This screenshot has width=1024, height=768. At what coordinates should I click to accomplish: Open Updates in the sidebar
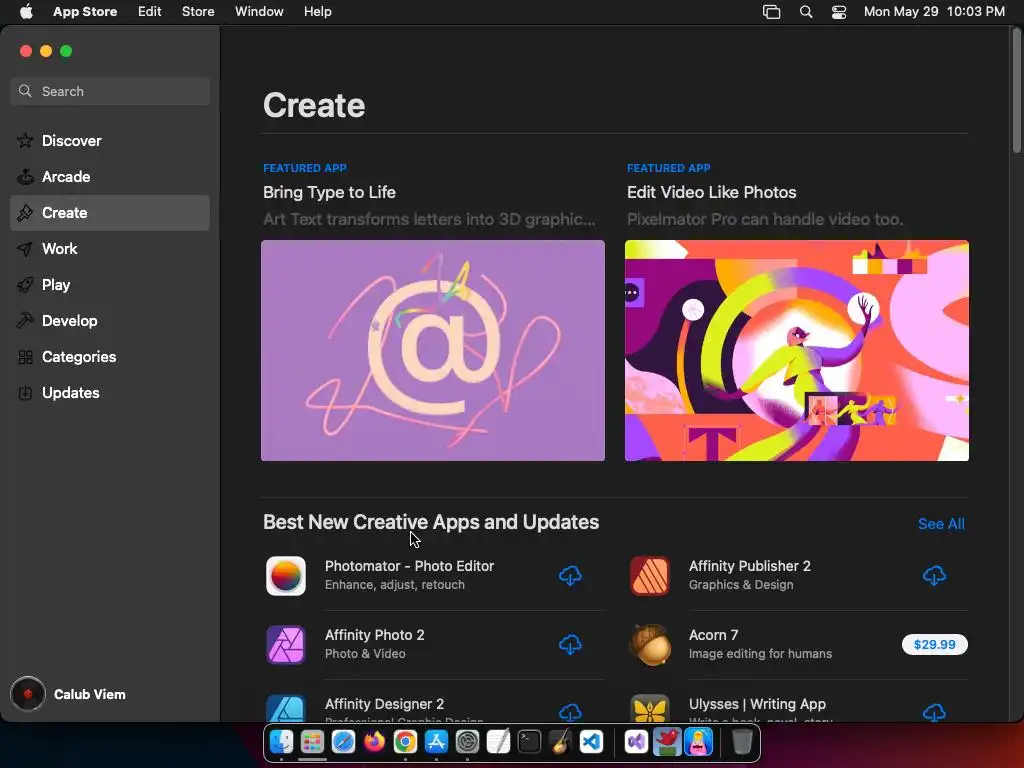coord(110,392)
